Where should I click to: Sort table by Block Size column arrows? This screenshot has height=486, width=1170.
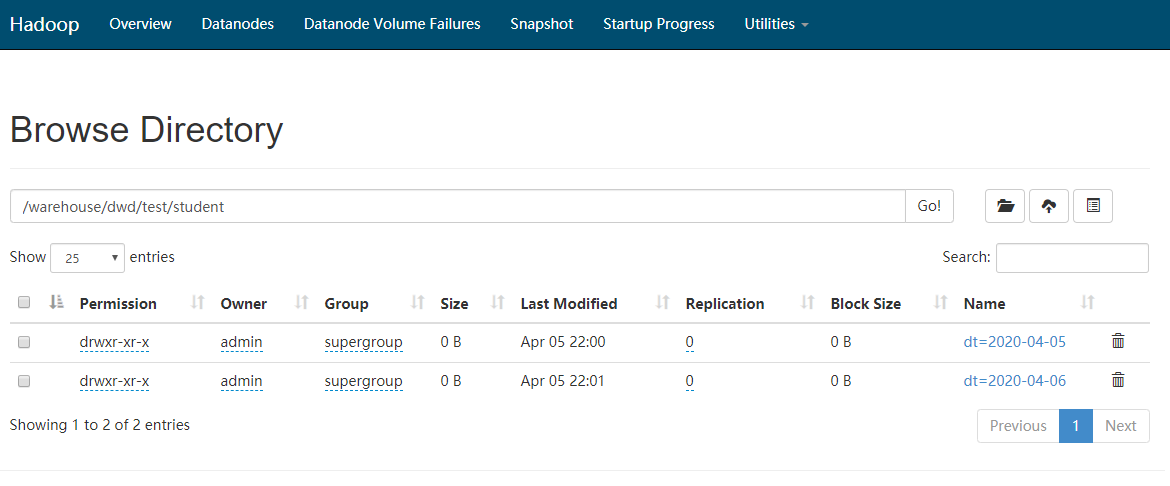(x=941, y=302)
